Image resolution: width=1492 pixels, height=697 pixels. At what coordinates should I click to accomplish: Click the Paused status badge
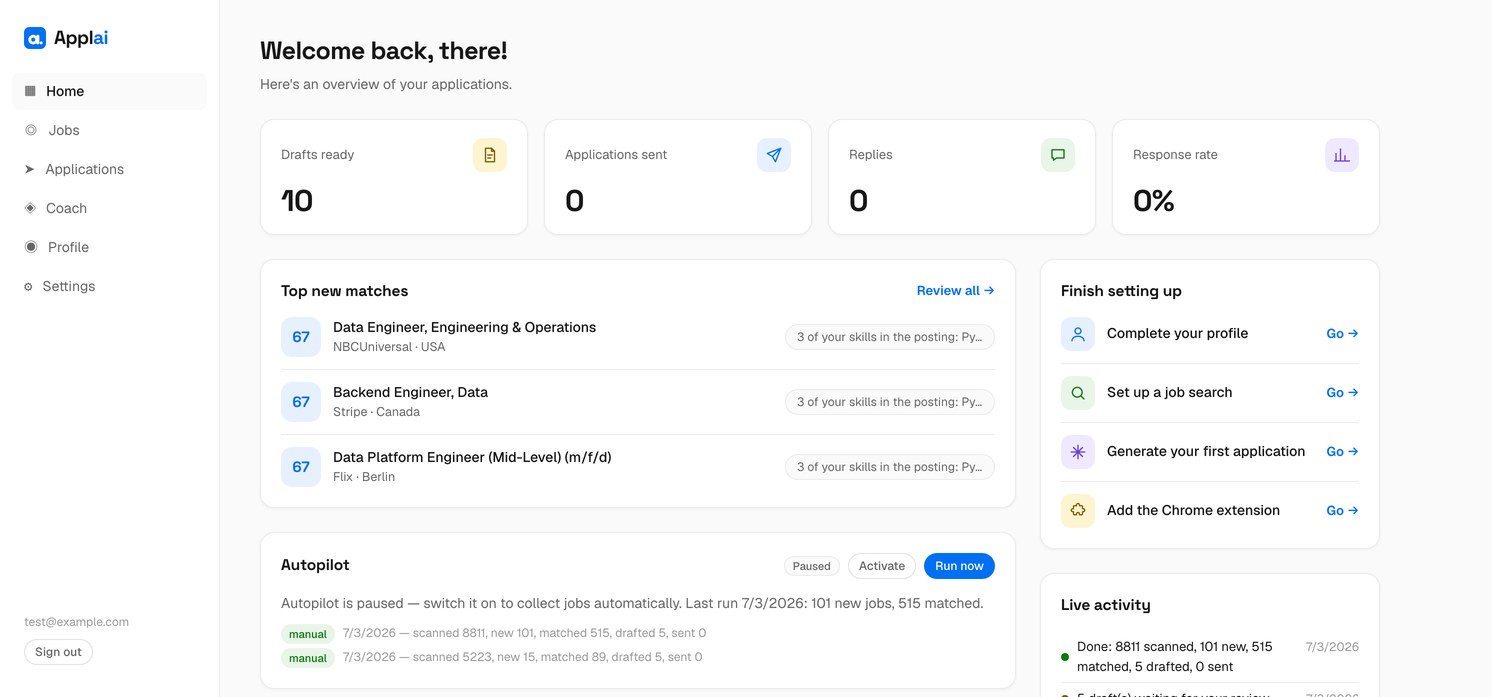coord(811,566)
